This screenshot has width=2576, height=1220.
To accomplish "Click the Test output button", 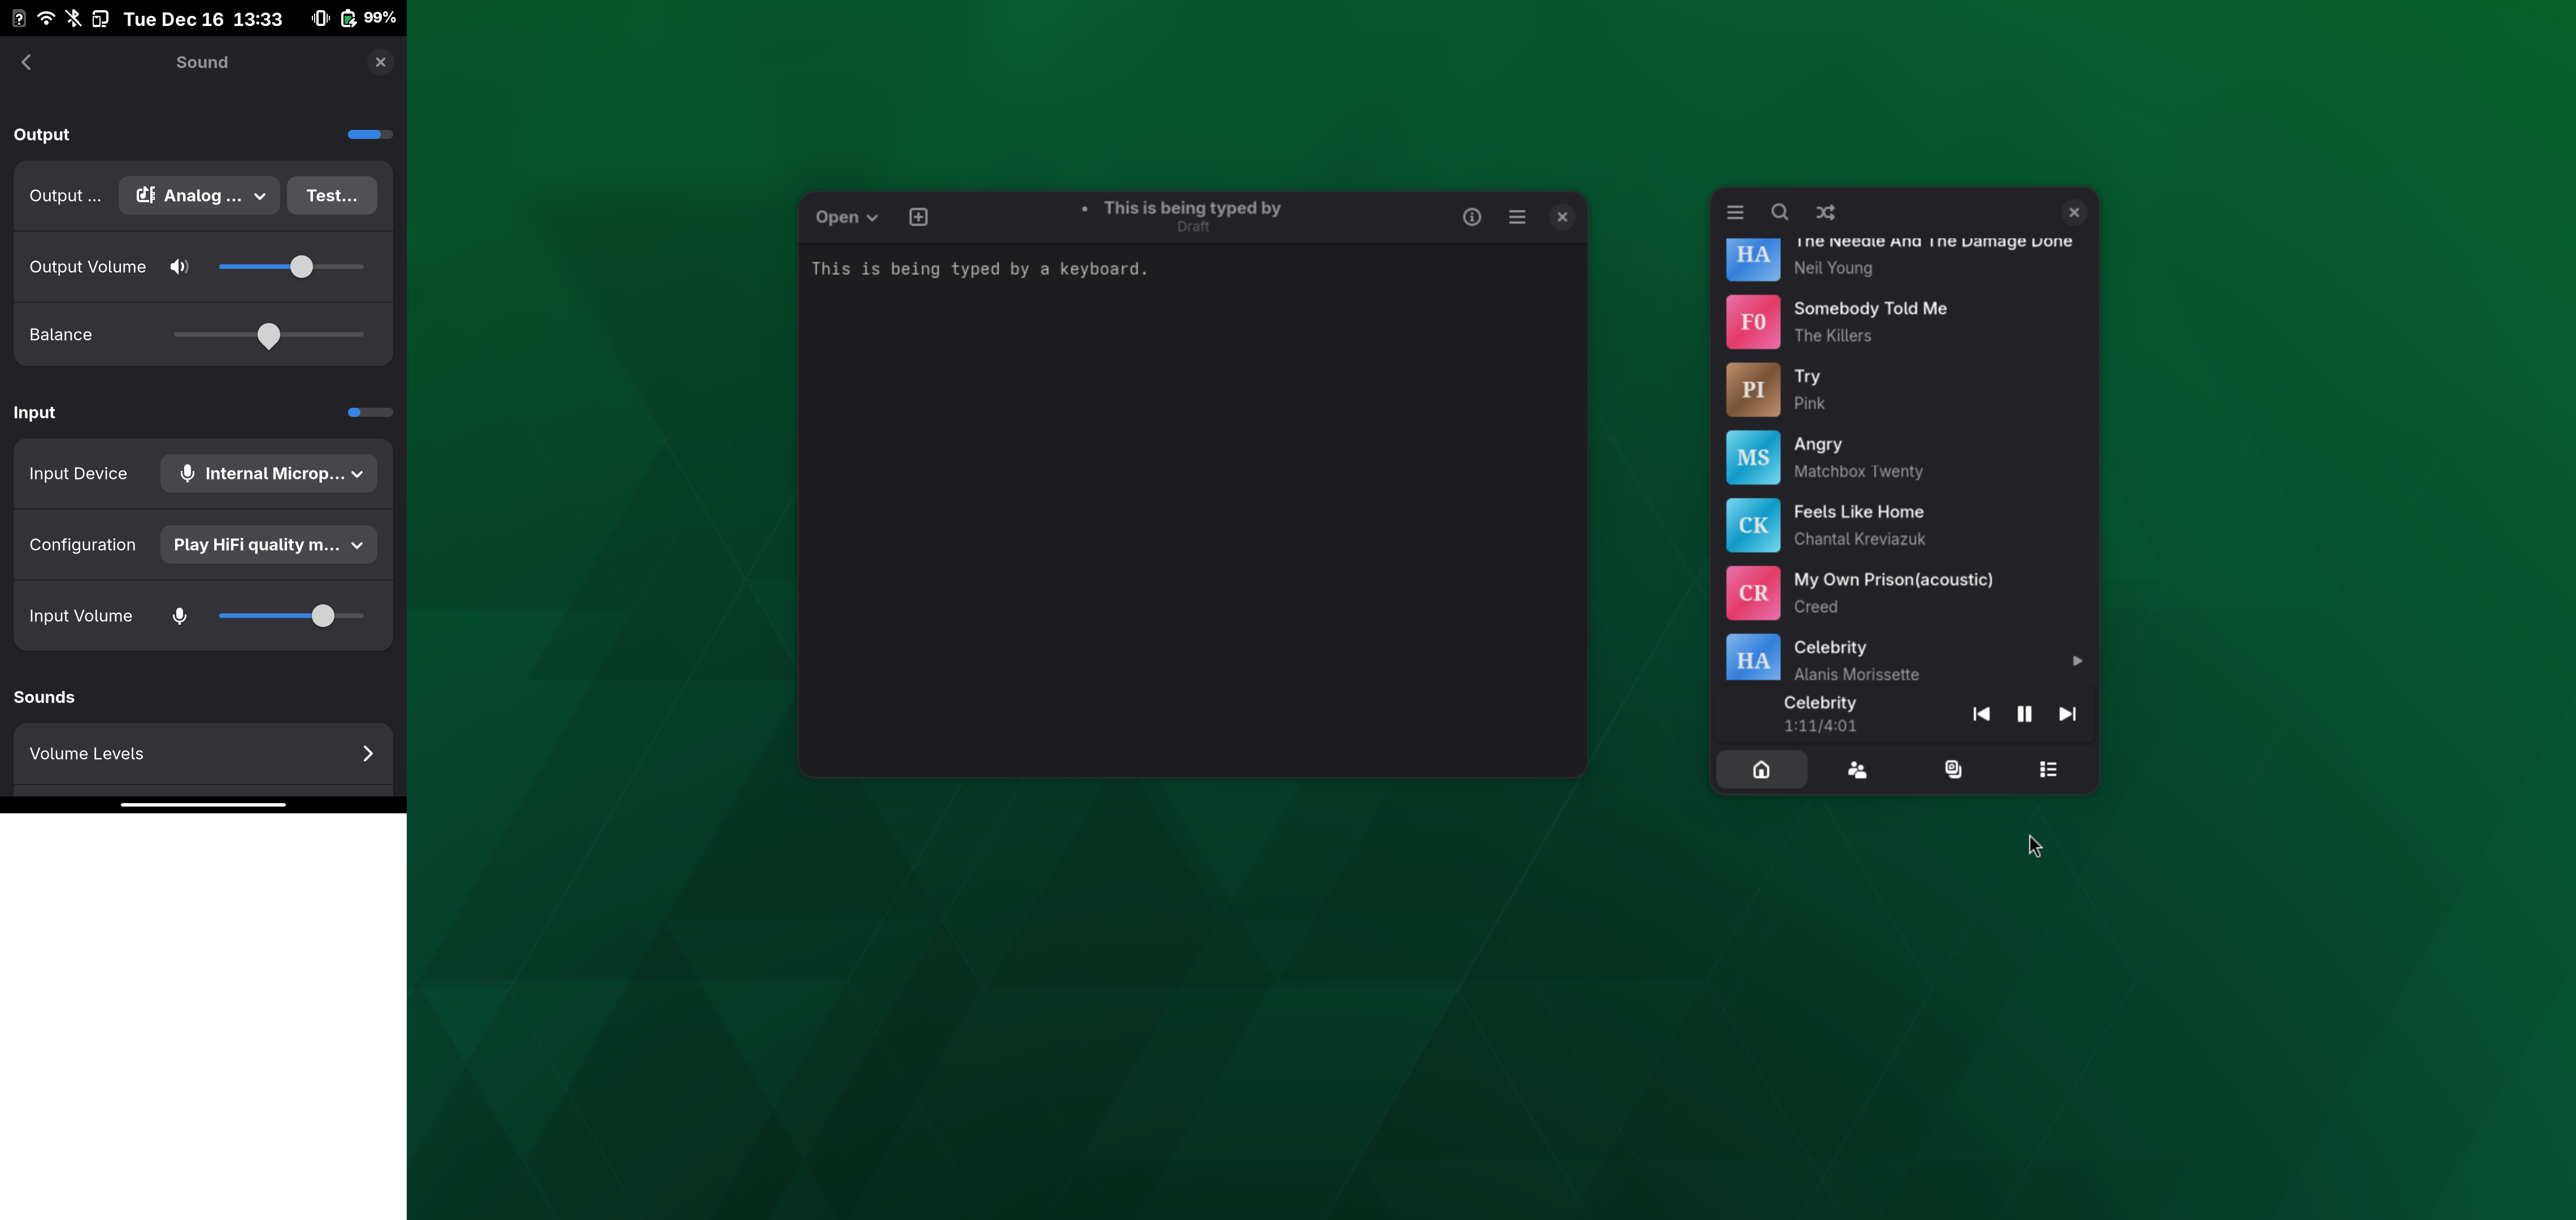I will pyautogui.click(x=332, y=195).
